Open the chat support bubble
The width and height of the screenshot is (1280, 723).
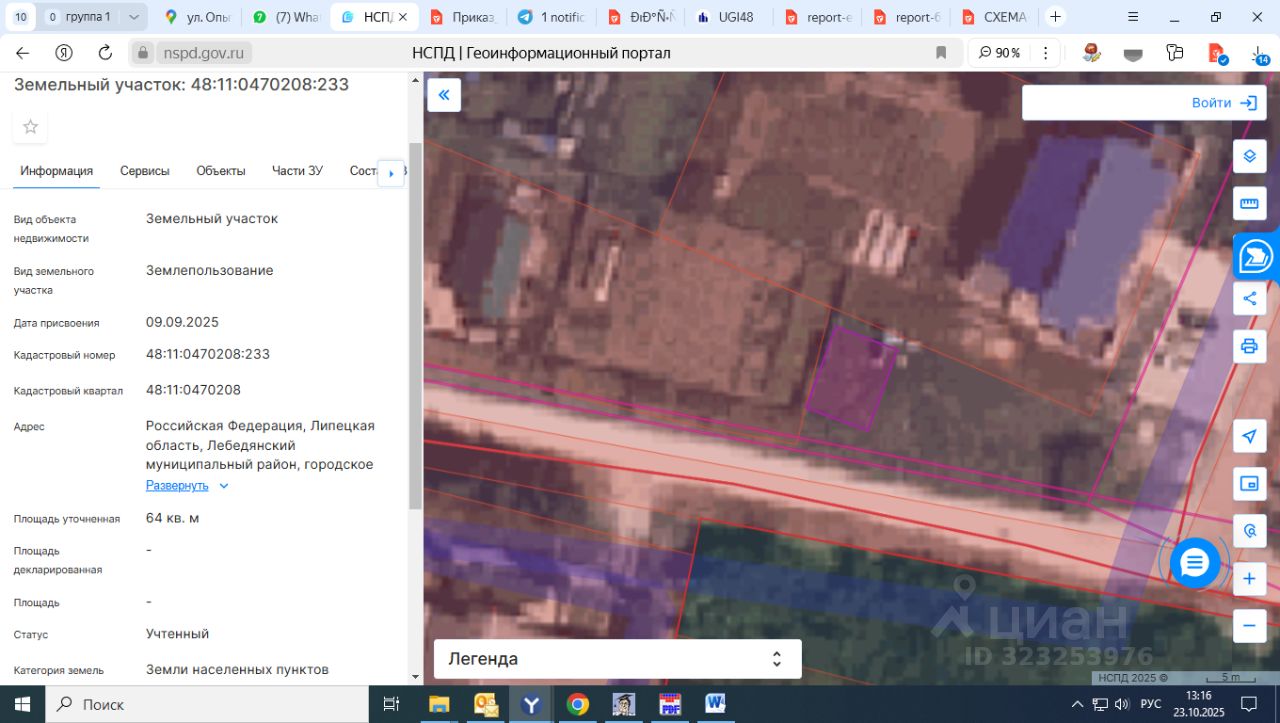point(1195,563)
